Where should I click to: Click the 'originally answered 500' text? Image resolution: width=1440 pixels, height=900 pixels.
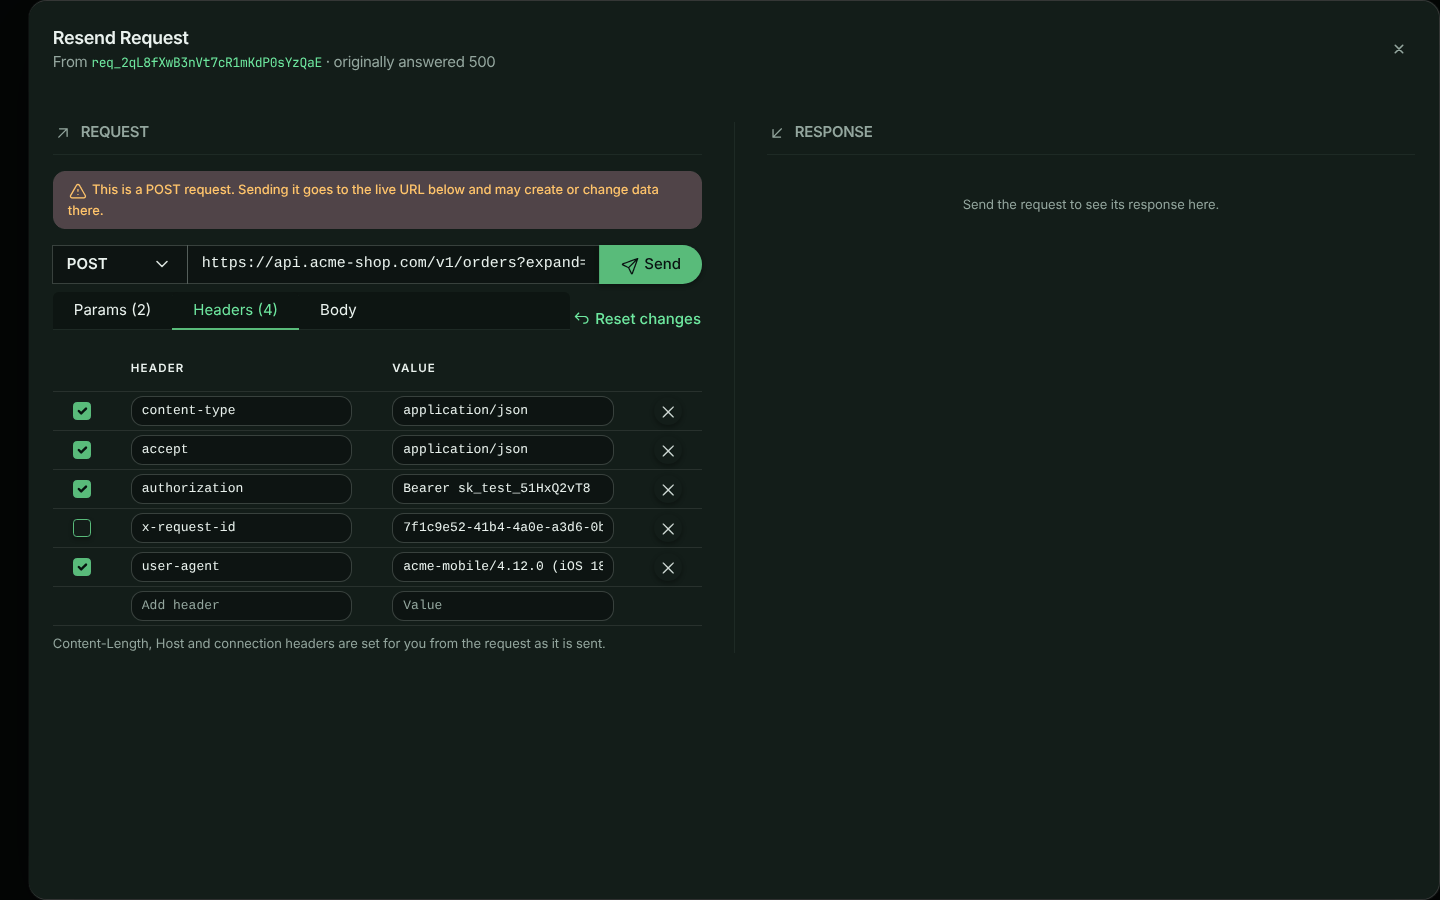pyautogui.click(x=414, y=62)
